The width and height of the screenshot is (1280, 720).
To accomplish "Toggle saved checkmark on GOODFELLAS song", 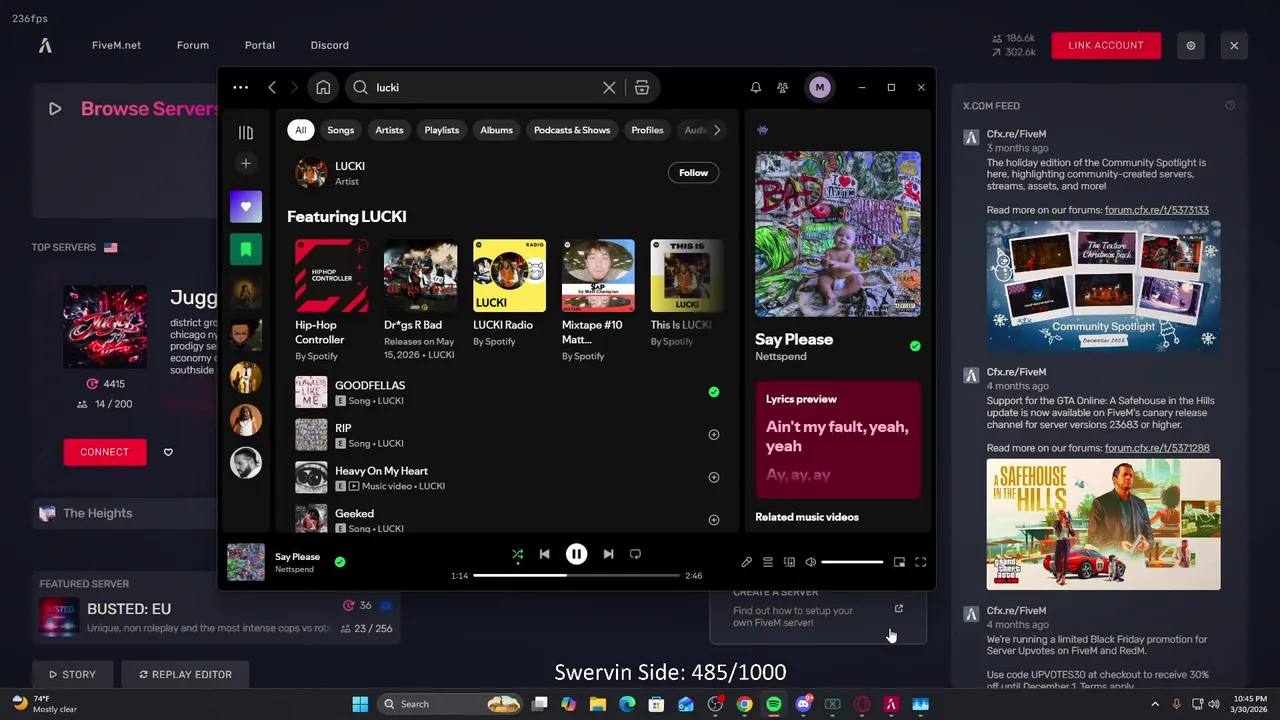I will (714, 392).
